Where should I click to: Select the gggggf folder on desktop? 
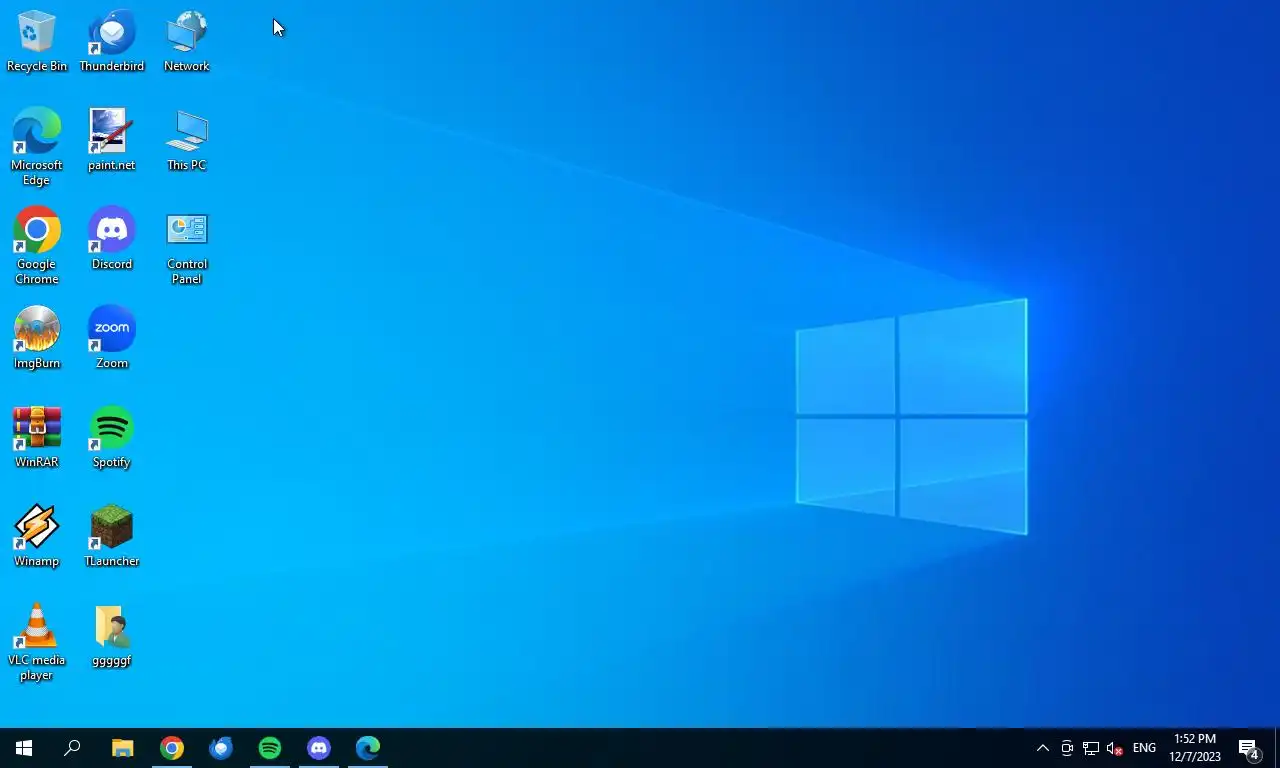(112, 635)
